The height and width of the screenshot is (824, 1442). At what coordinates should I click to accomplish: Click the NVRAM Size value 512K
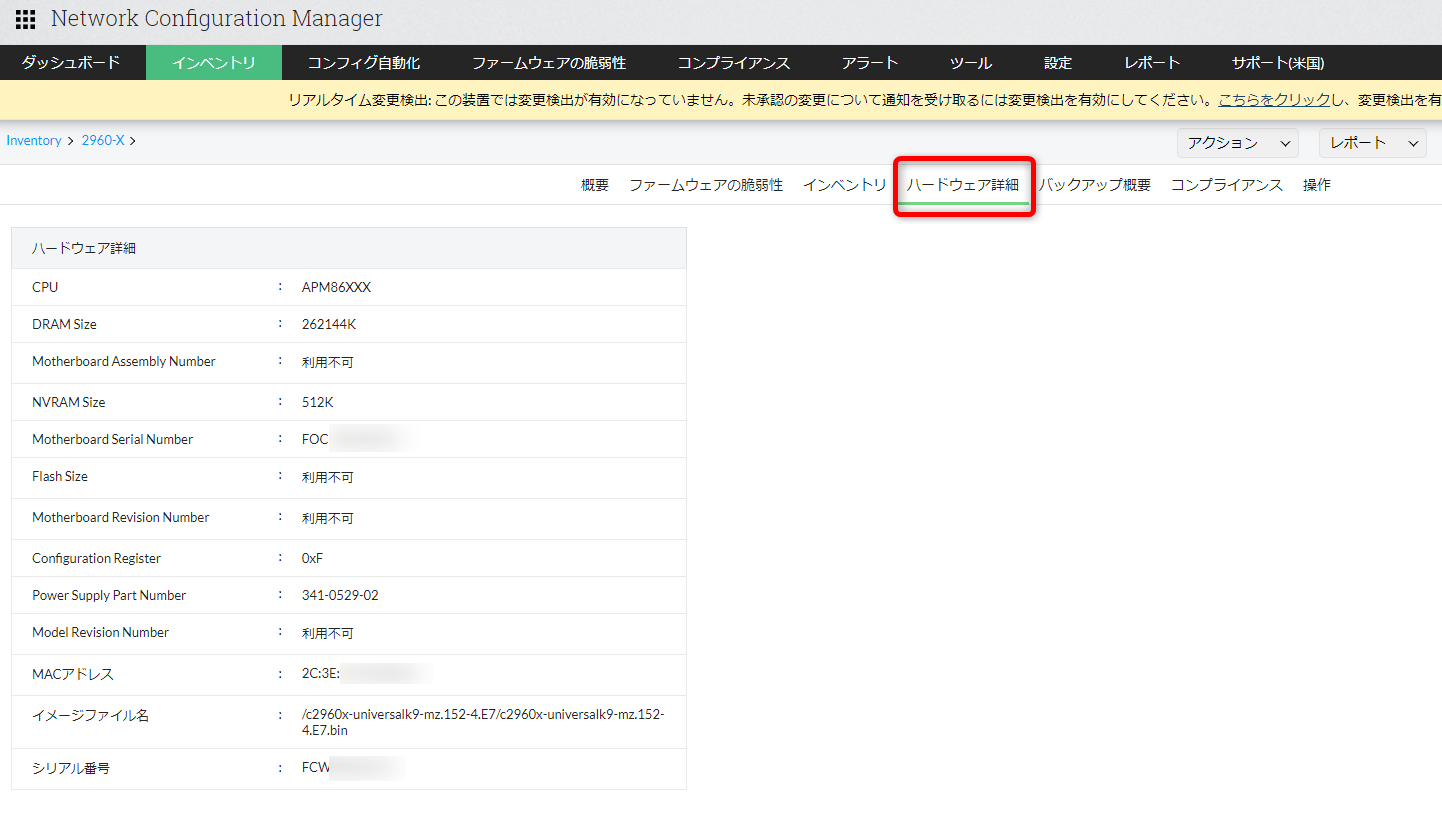click(318, 402)
